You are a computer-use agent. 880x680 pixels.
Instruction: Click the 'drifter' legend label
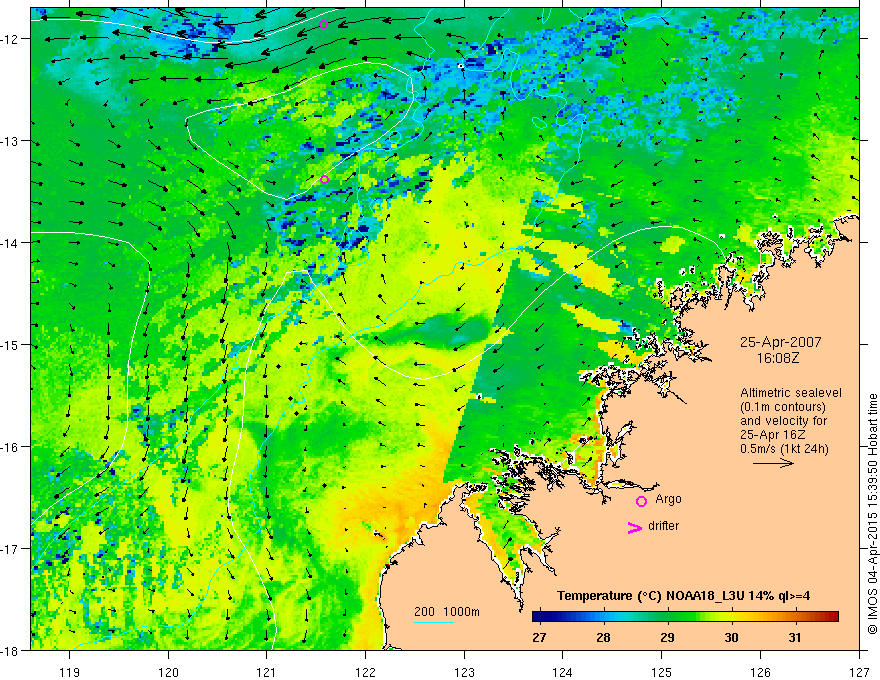click(x=663, y=526)
